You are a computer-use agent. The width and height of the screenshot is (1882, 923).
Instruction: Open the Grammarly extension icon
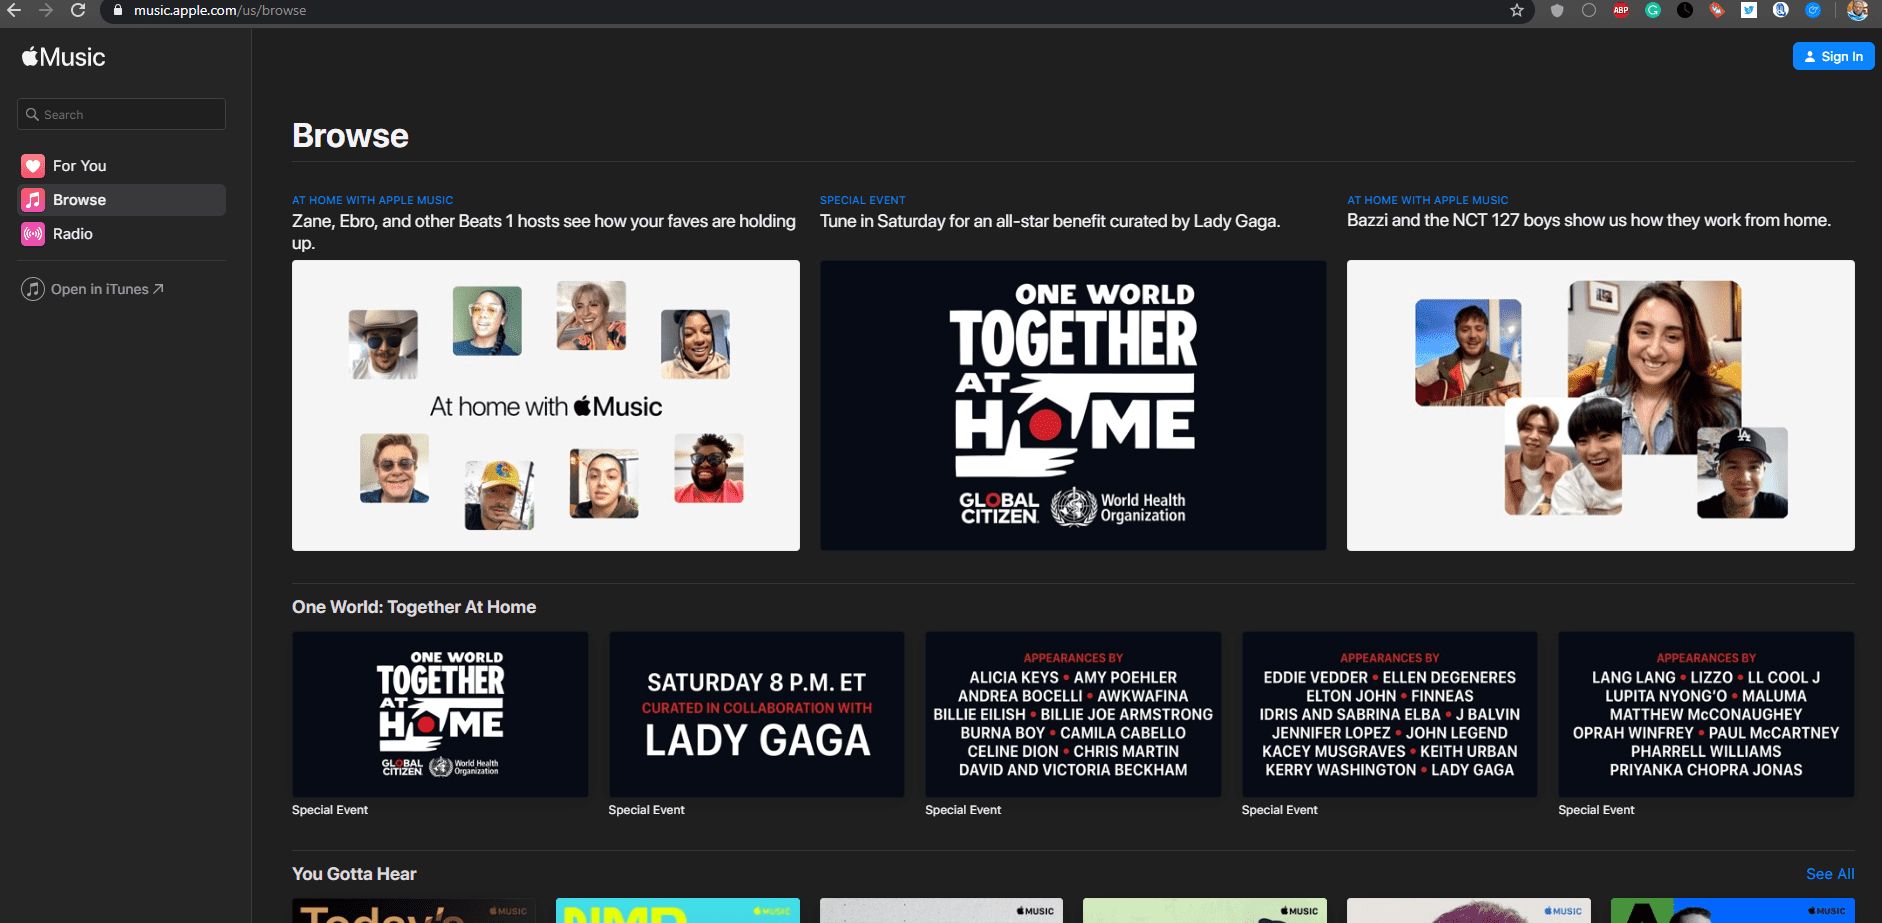[1653, 10]
